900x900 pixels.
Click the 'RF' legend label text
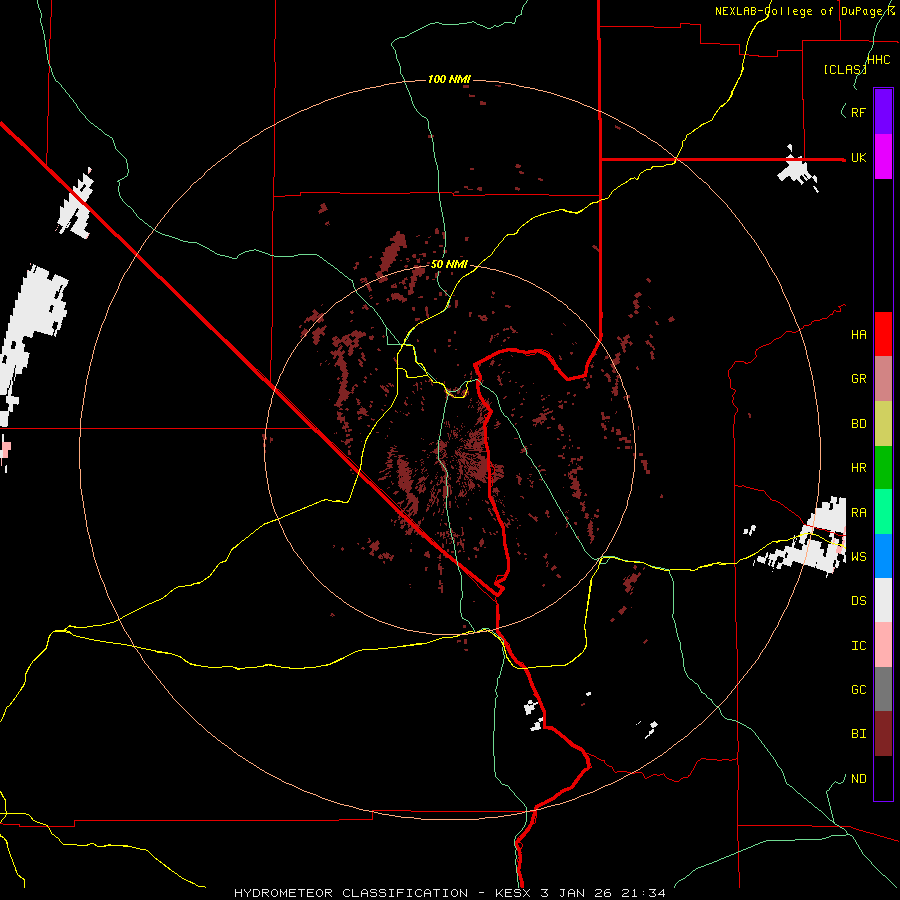point(858,112)
